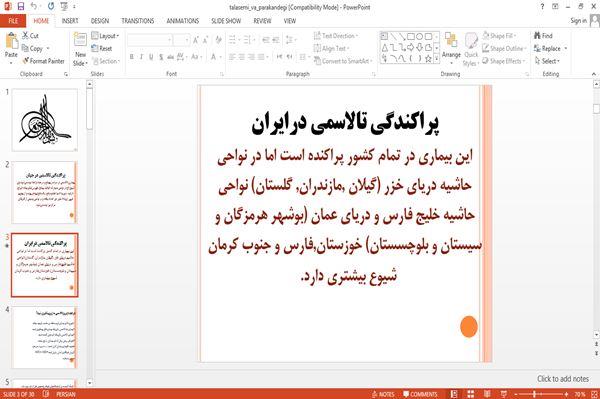Open Quick Styles gallery
This screenshot has height=399, width=600.
click(471, 50)
